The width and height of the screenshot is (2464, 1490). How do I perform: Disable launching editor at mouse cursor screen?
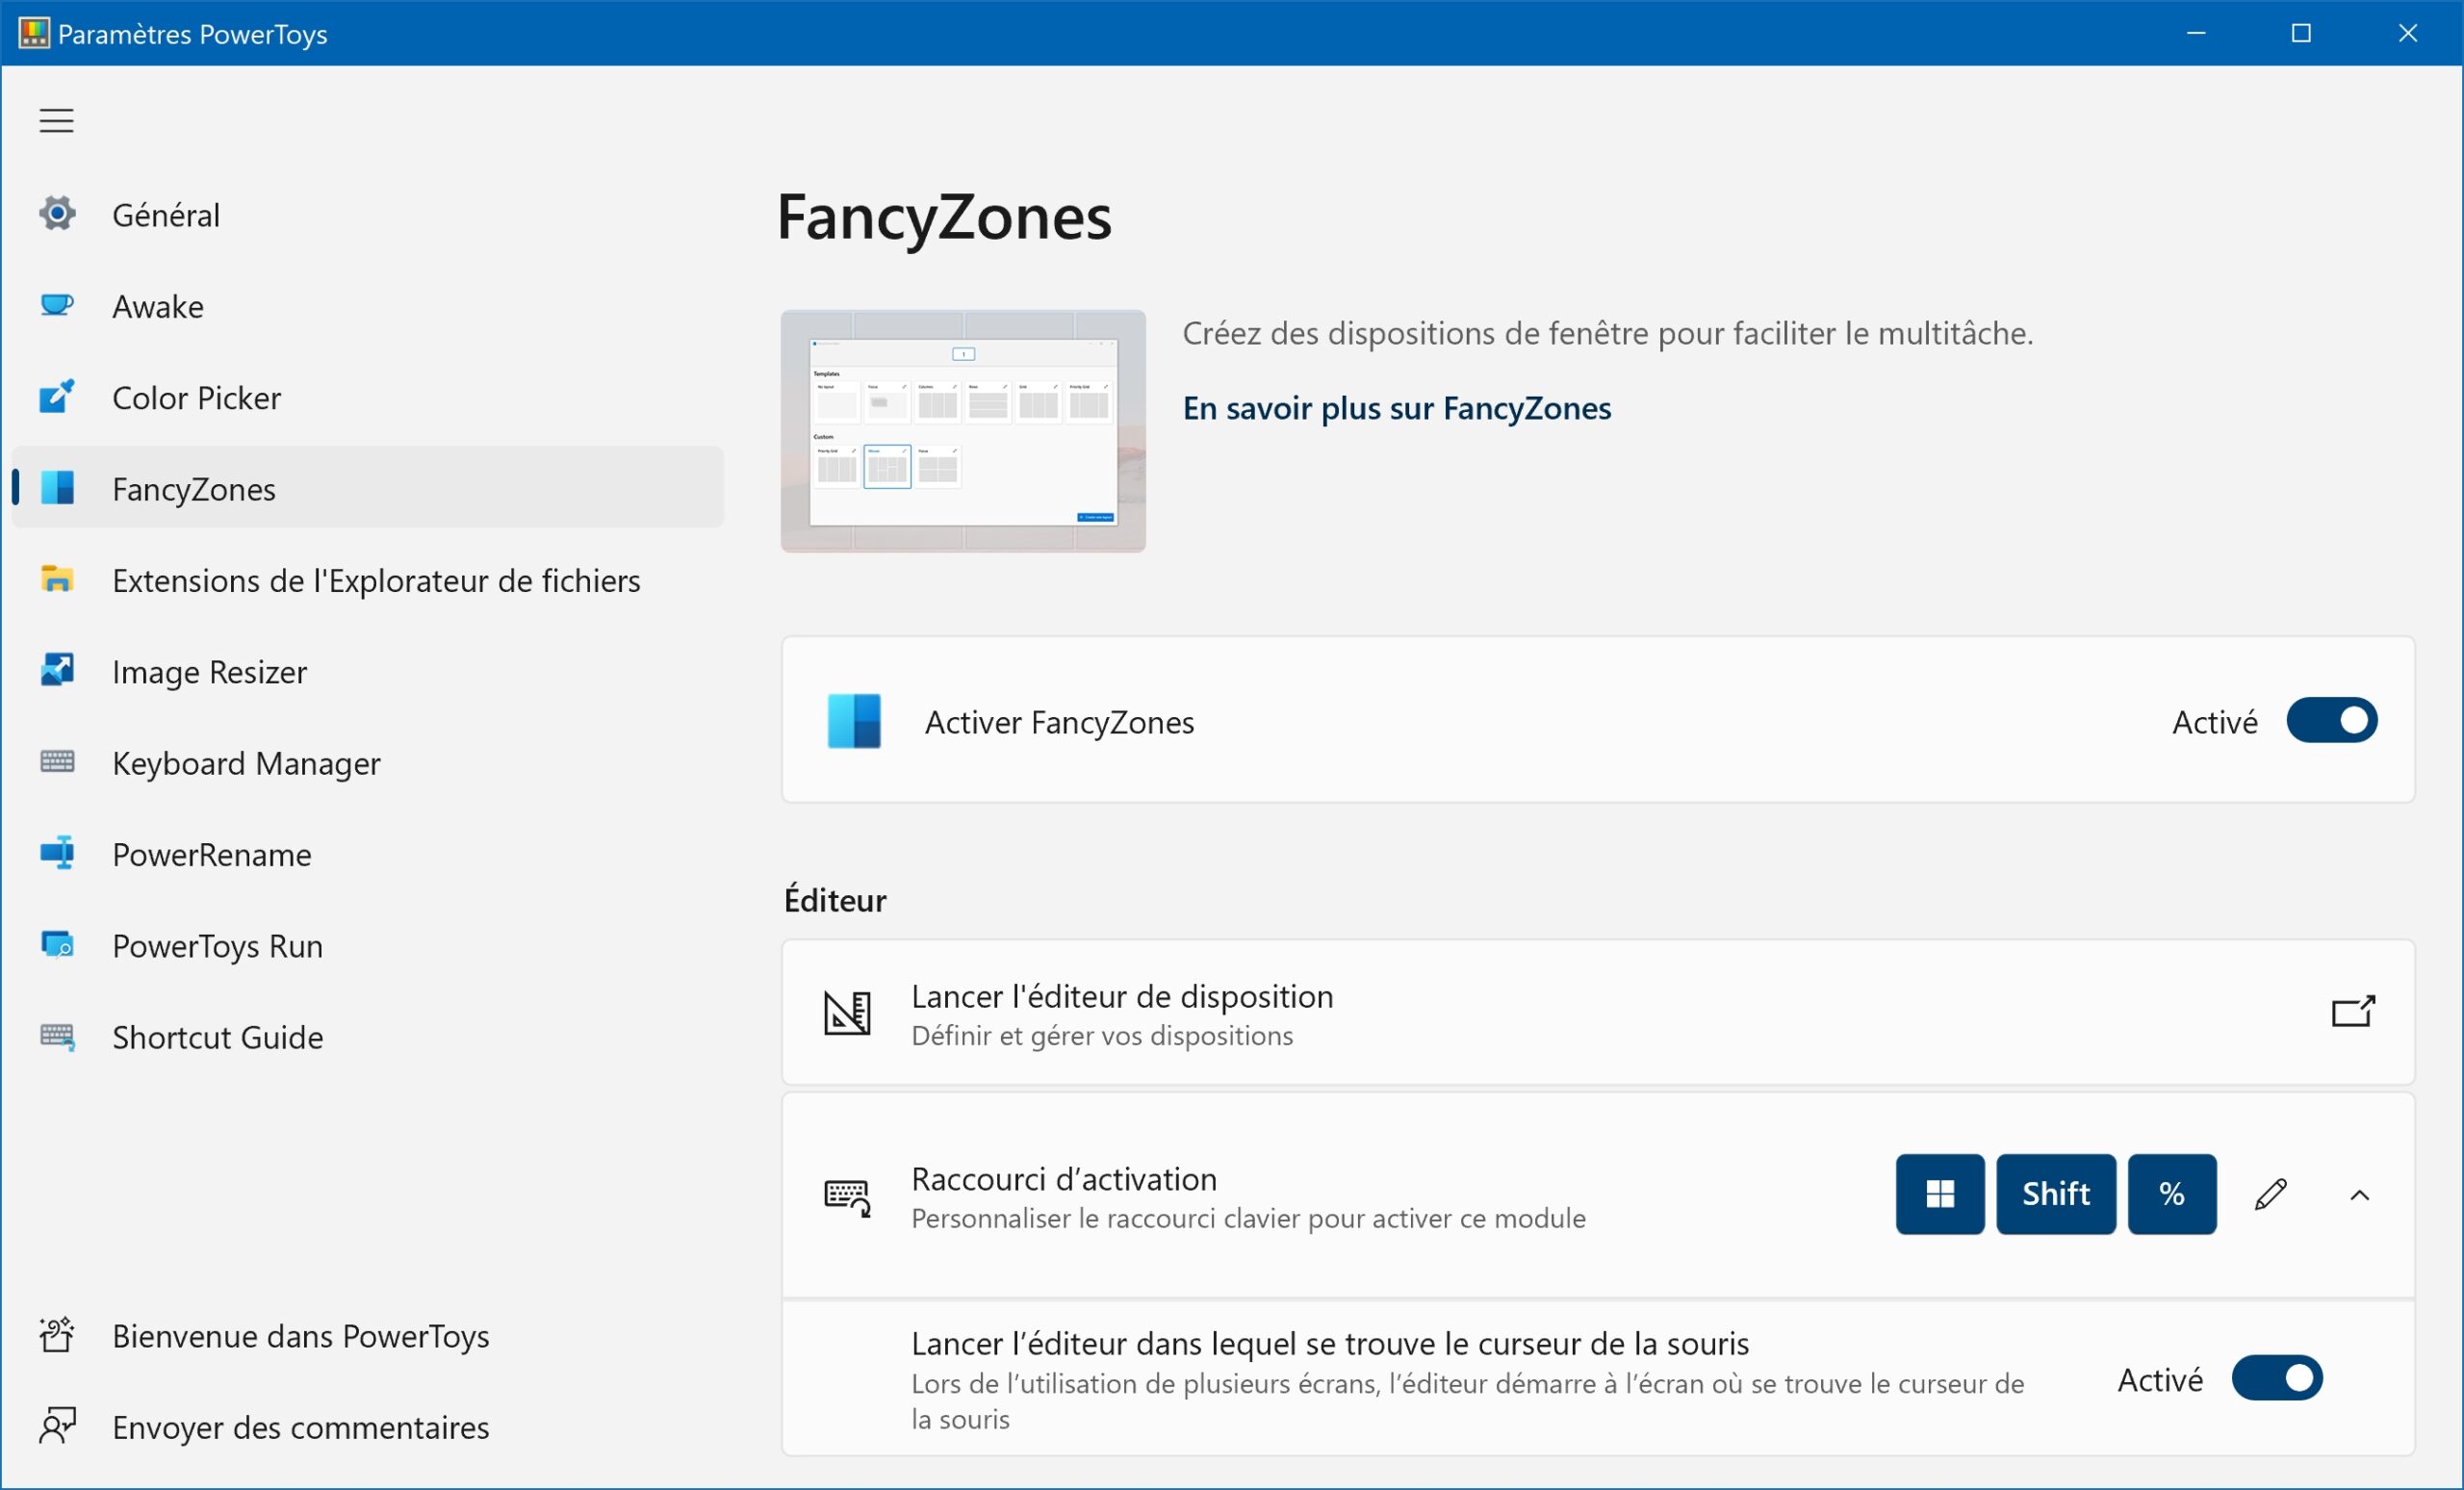2277,1379
